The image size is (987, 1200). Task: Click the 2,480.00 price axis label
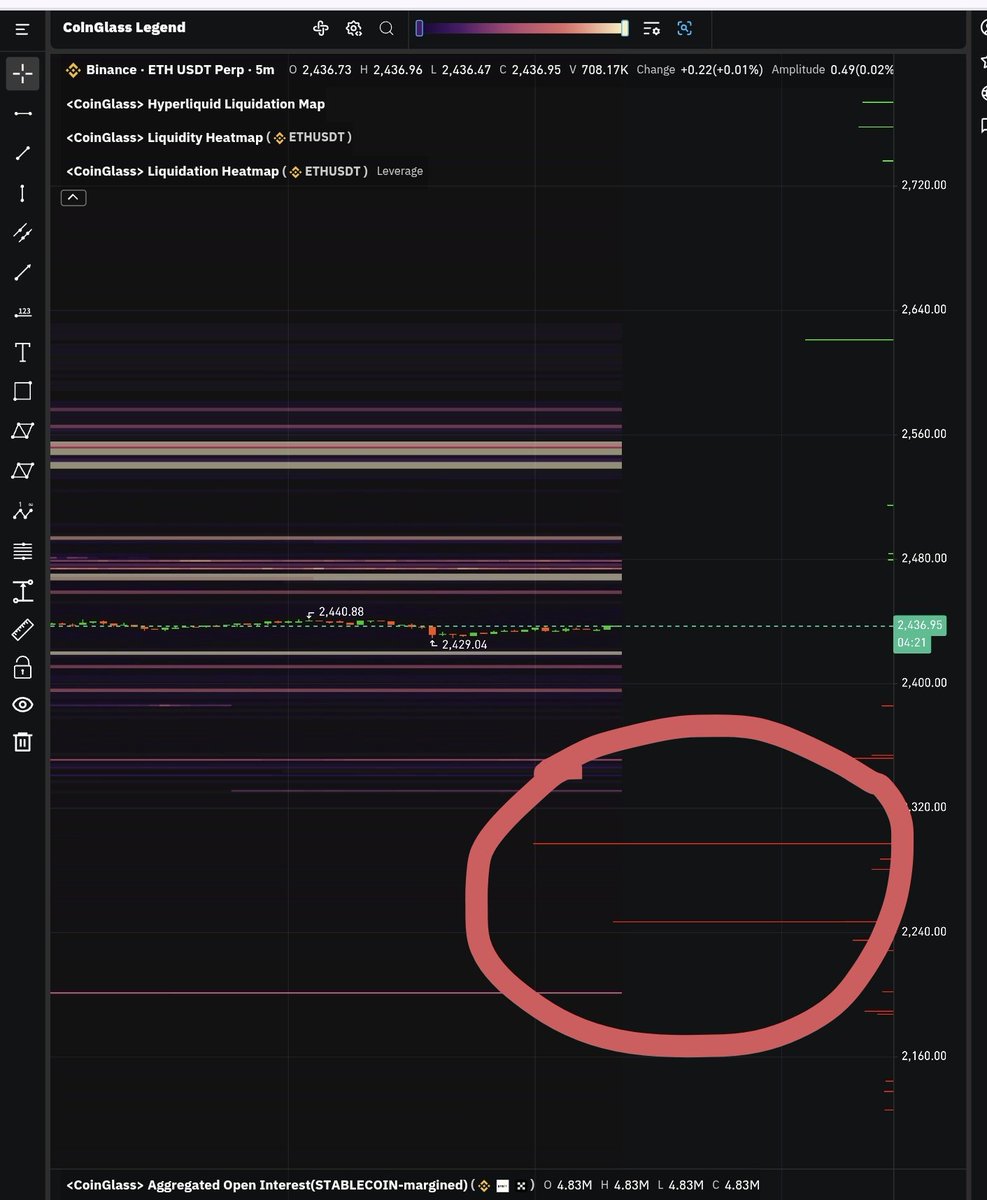[x=924, y=558]
